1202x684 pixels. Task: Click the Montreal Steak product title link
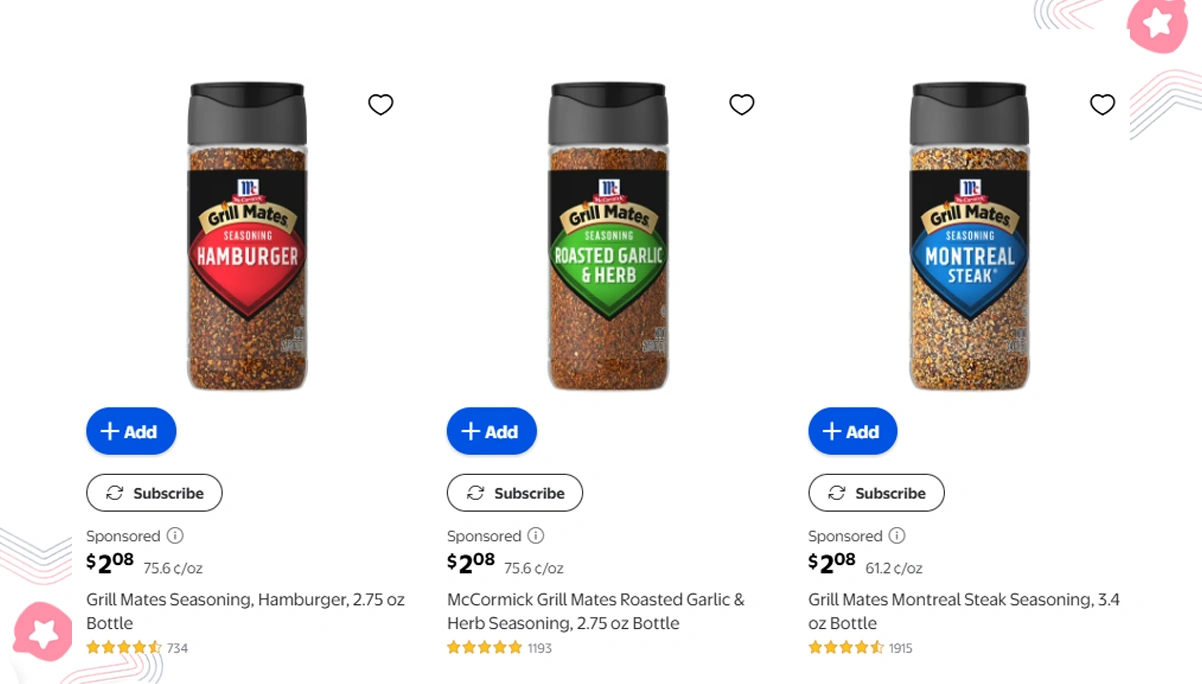click(x=965, y=611)
